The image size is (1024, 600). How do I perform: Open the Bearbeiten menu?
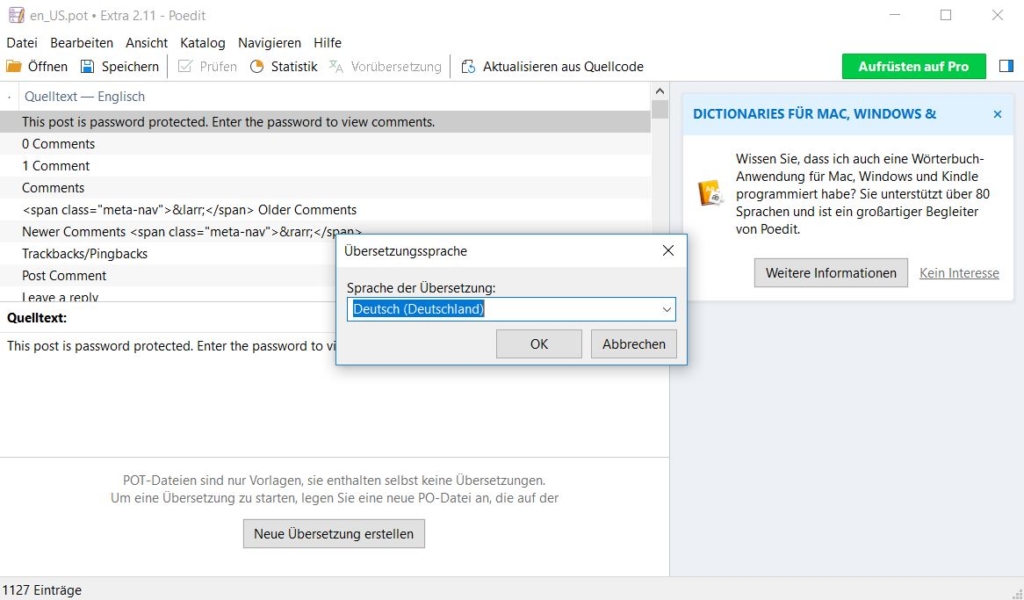tap(82, 42)
